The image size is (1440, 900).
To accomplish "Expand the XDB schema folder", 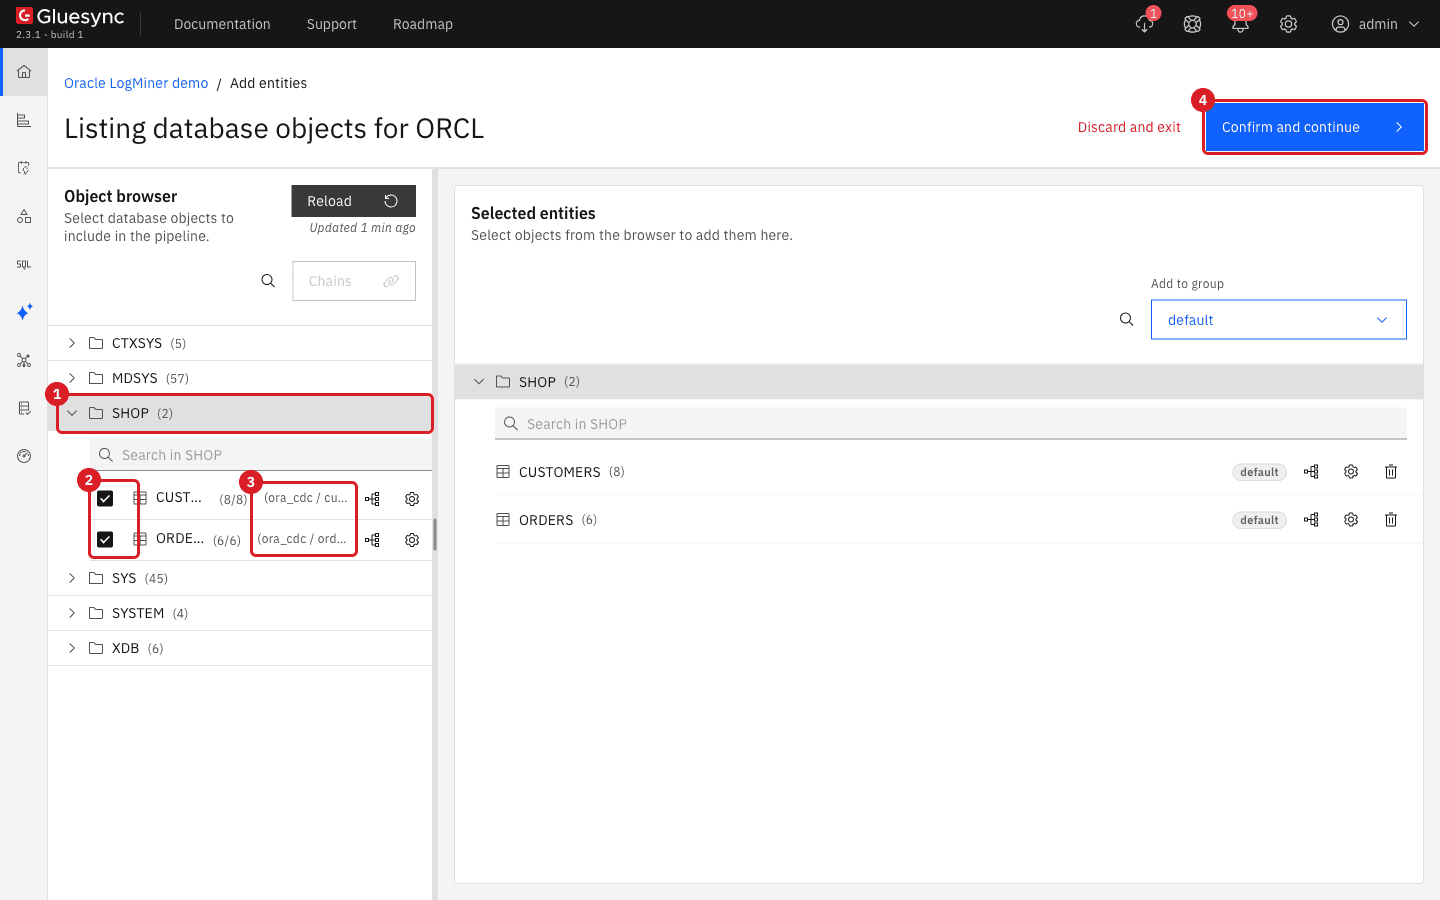I will 72,648.
